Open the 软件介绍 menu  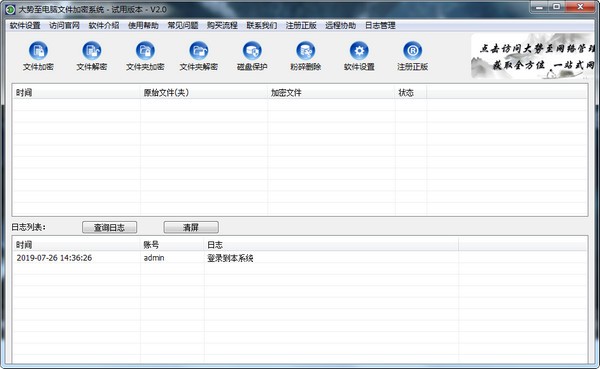tap(104, 25)
